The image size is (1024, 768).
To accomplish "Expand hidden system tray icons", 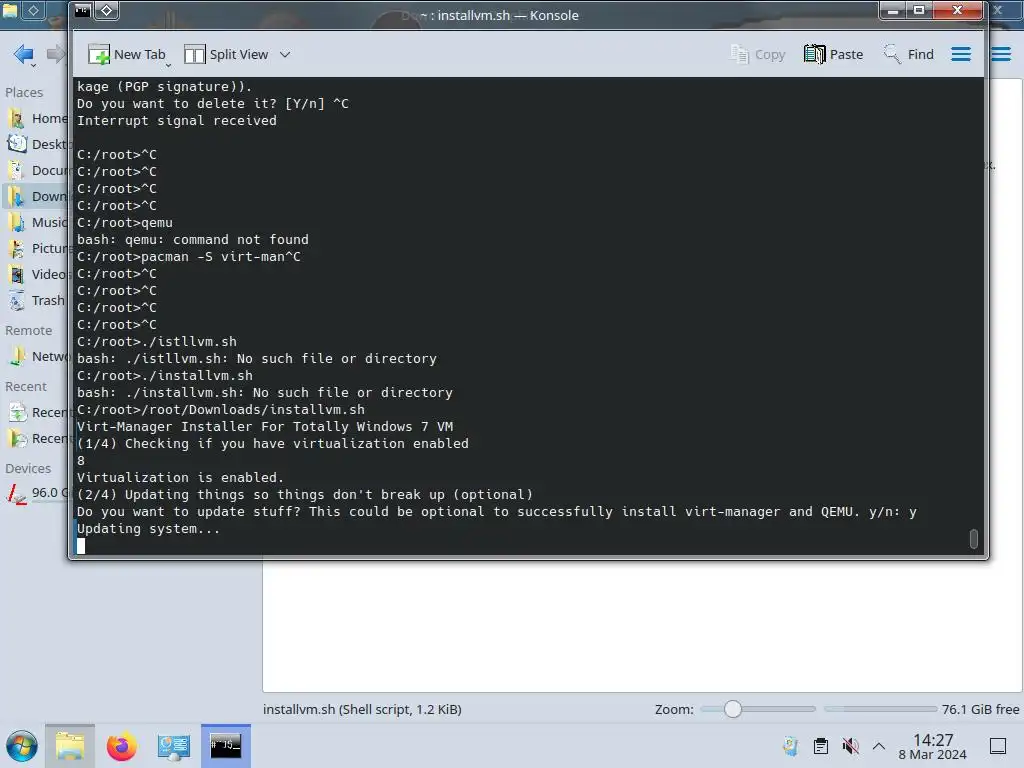I will click(879, 746).
